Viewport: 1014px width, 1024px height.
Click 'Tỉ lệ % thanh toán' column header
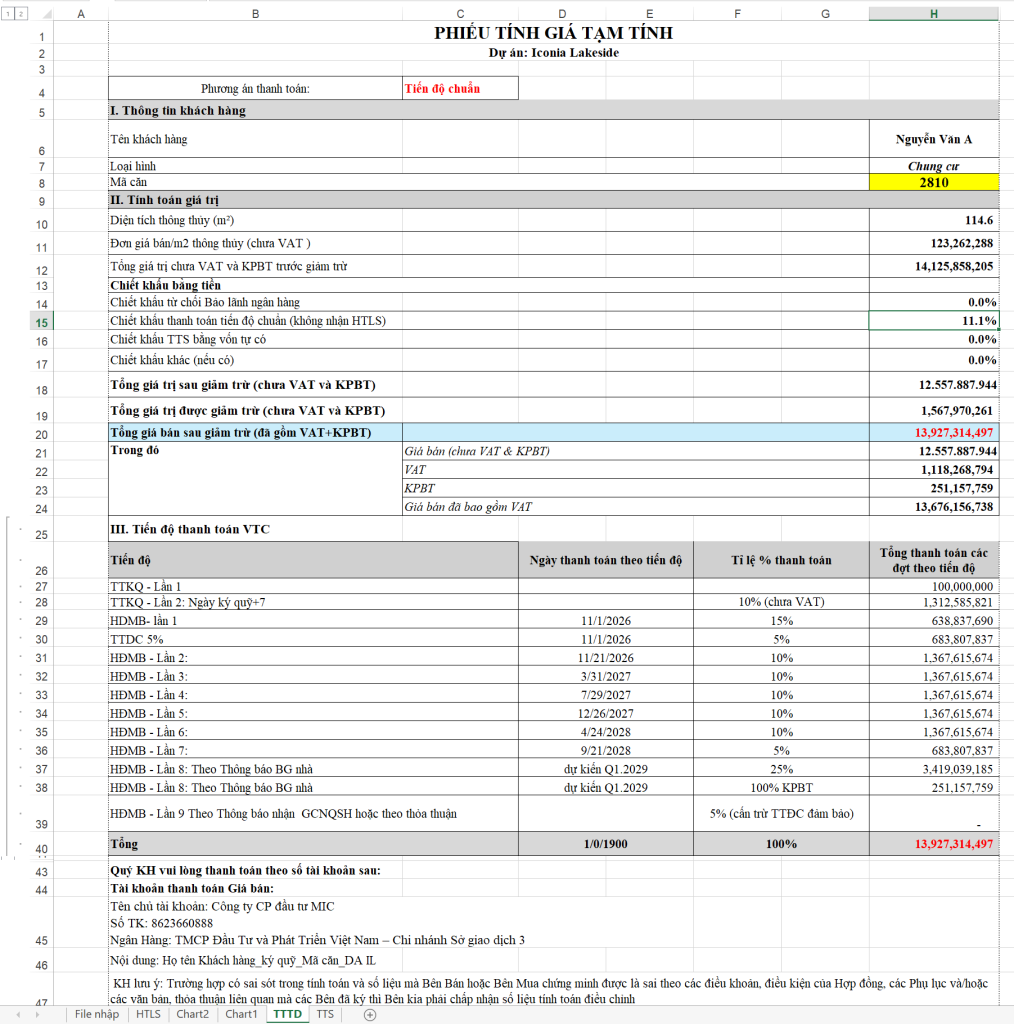coord(781,560)
